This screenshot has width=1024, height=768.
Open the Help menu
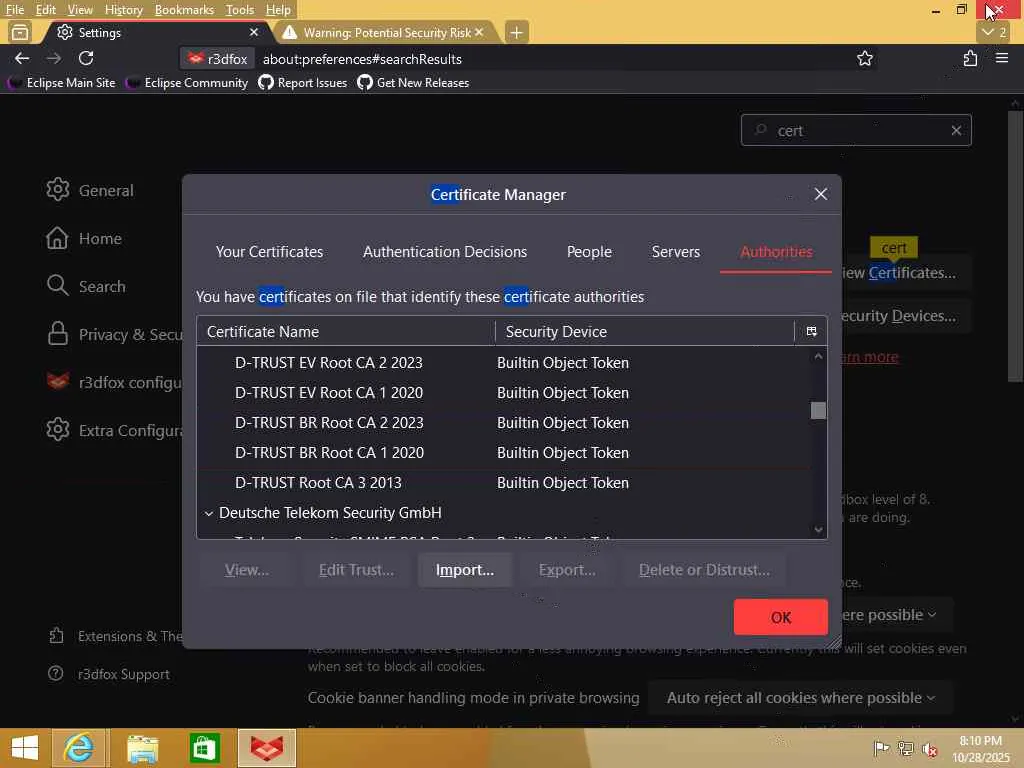(278, 10)
